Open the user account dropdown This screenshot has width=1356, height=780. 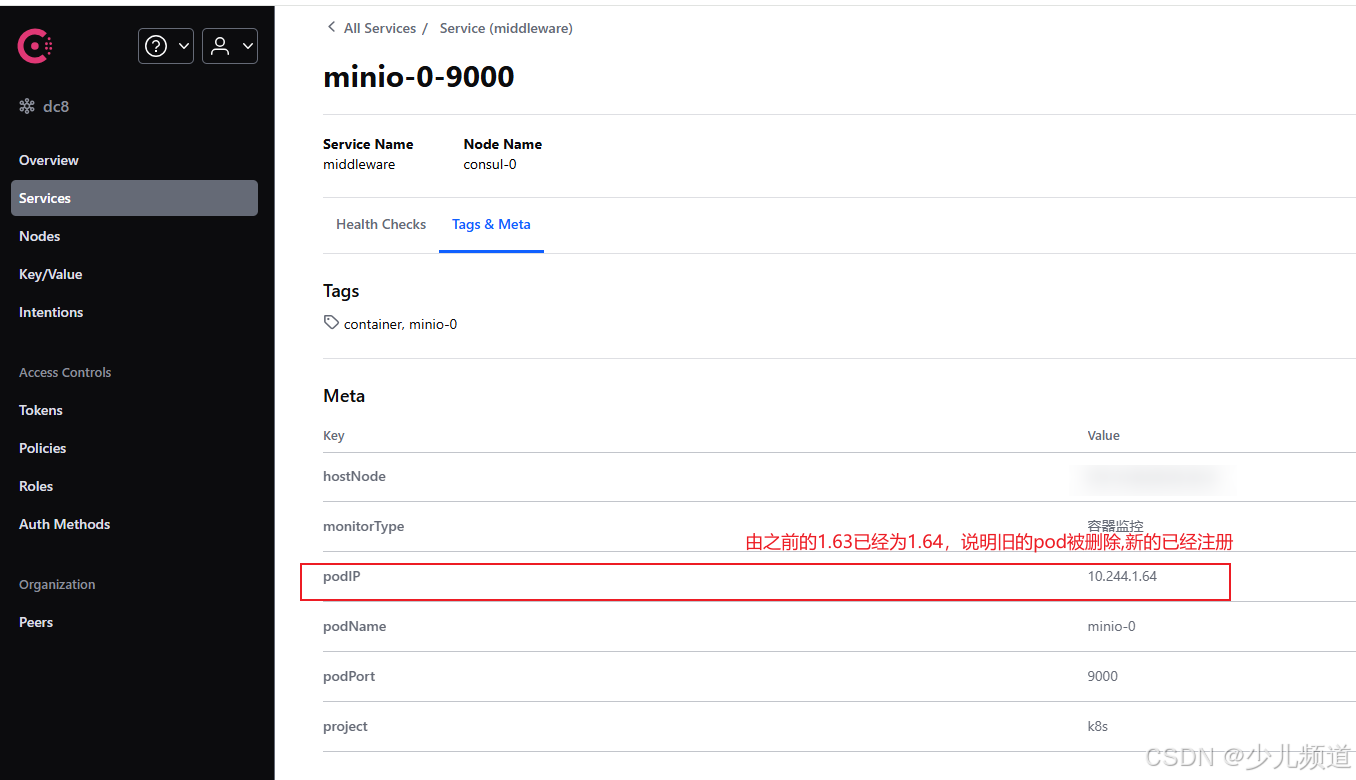230,46
